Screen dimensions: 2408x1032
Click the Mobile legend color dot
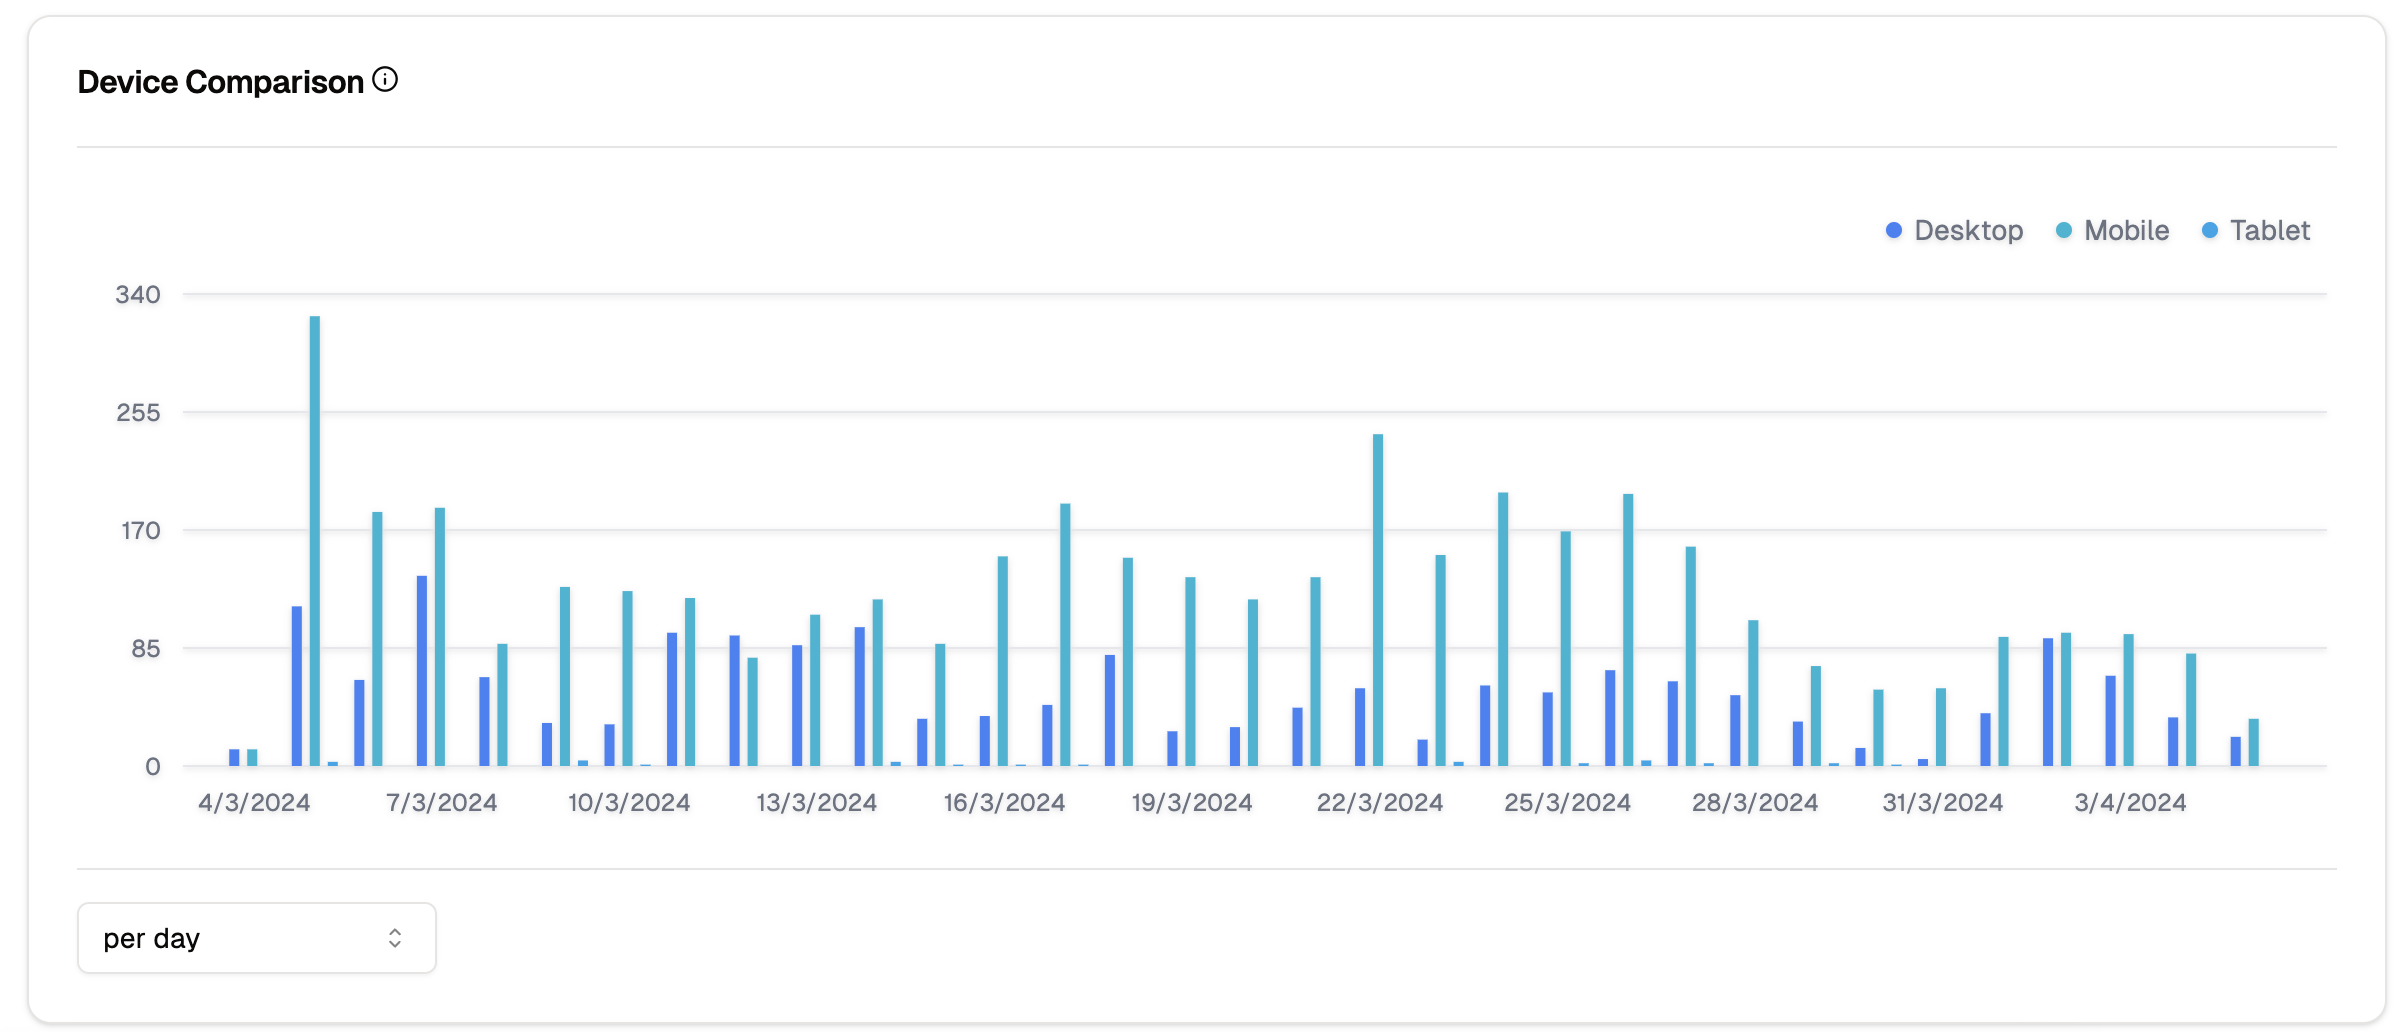pos(2064,231)
